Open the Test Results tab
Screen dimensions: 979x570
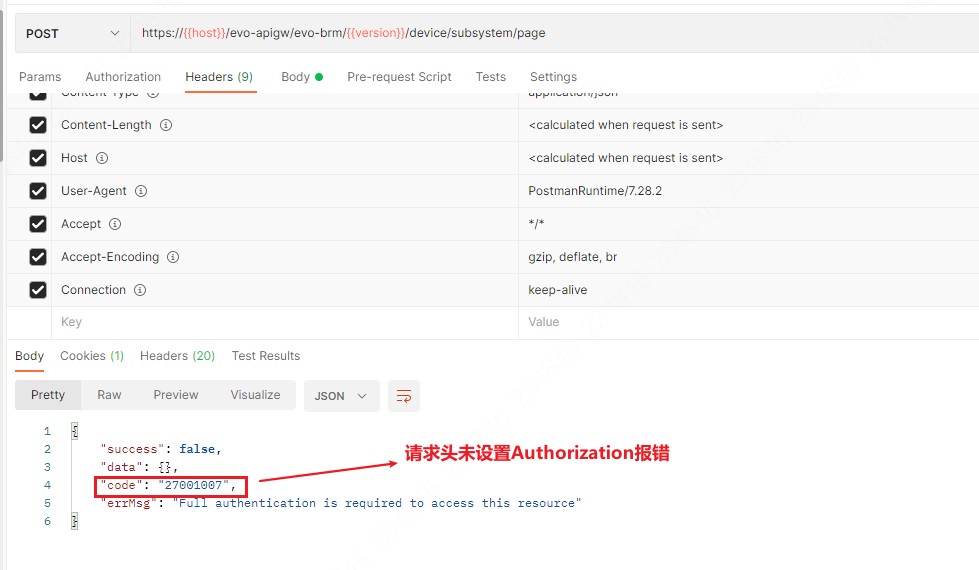click(265, 356)
